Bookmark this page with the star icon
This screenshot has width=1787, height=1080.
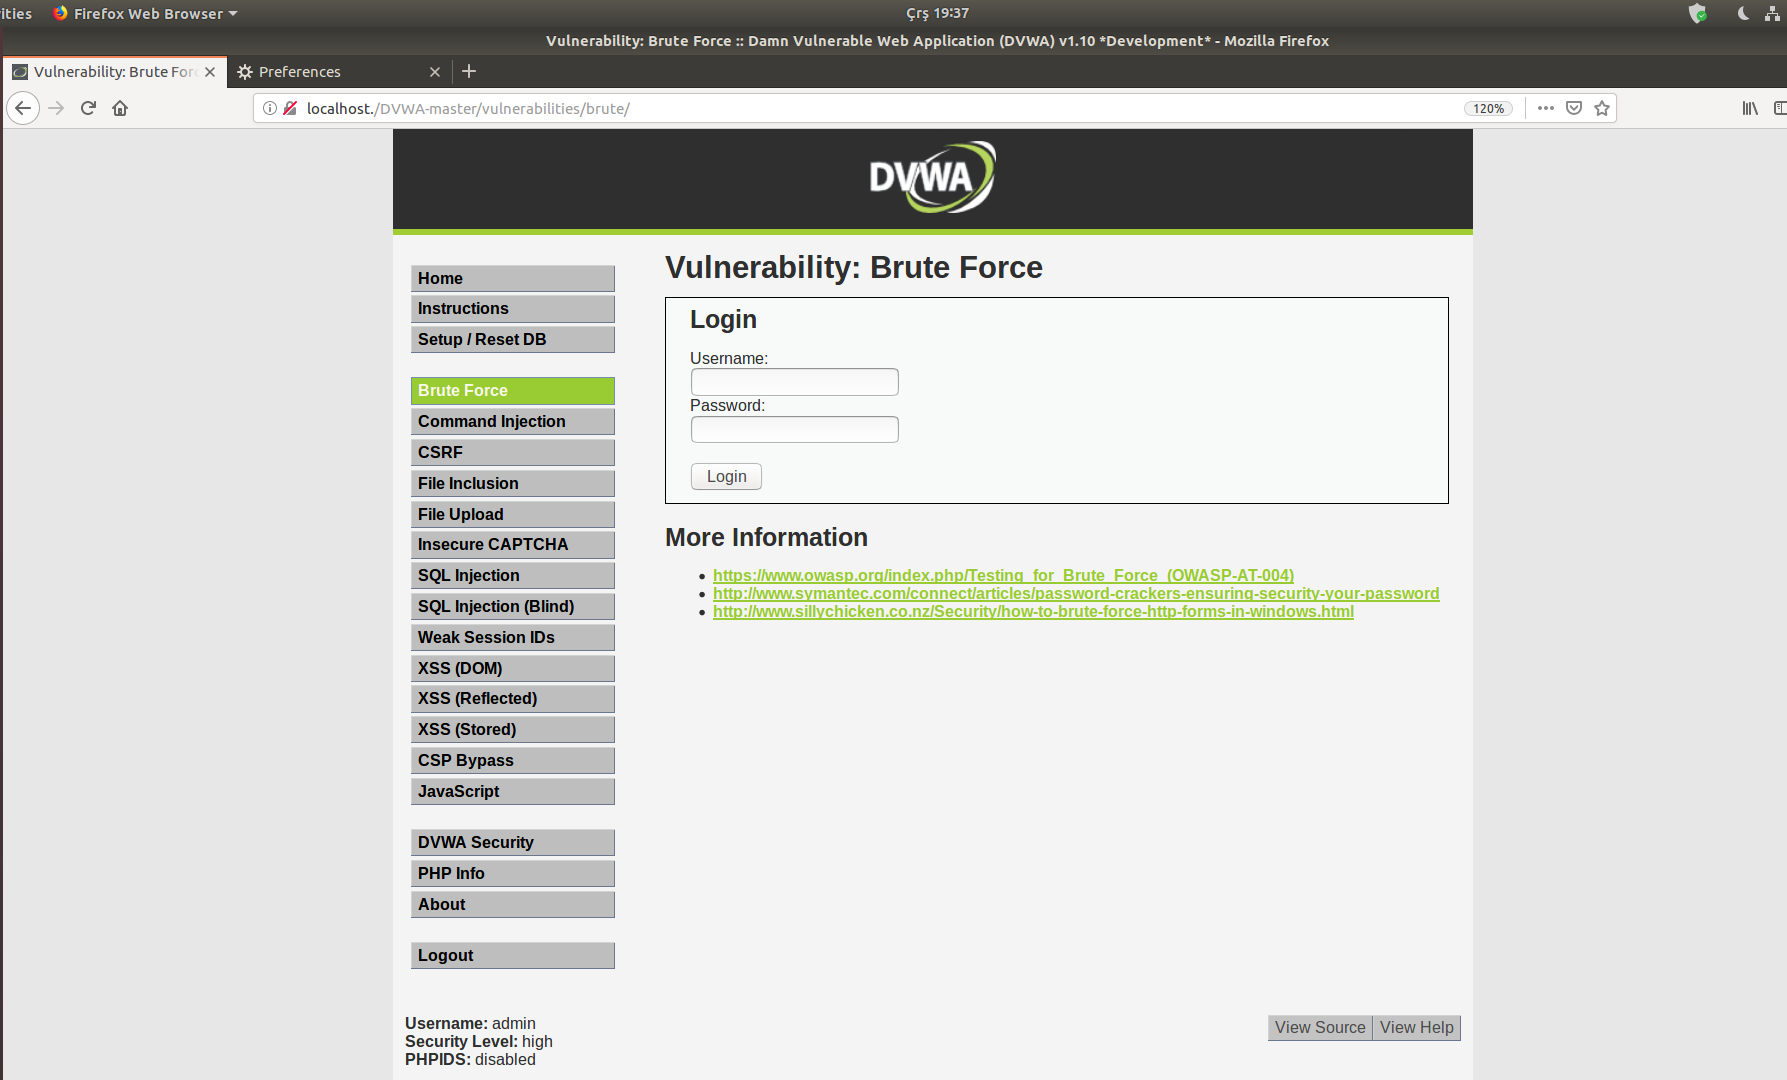(1602, 108)
